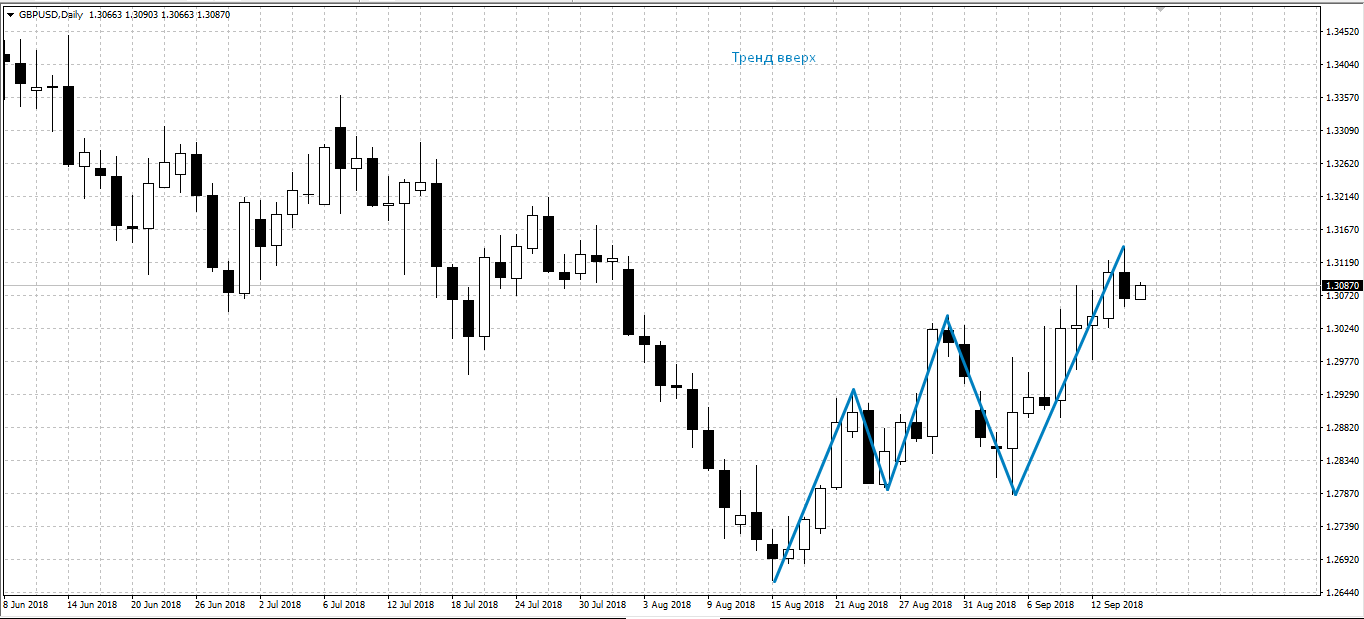Image resolution: width=1364 pixels, height=619 pixels.
Task: Click the 6 Sep 2018 date label
Action: (1051, 605)
